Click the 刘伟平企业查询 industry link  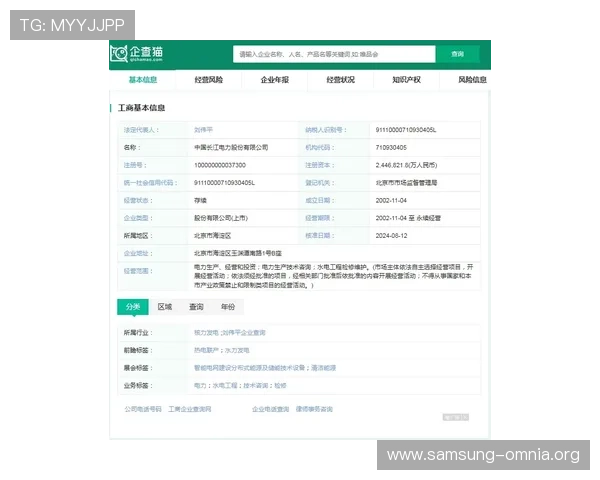tap(244, 332)
